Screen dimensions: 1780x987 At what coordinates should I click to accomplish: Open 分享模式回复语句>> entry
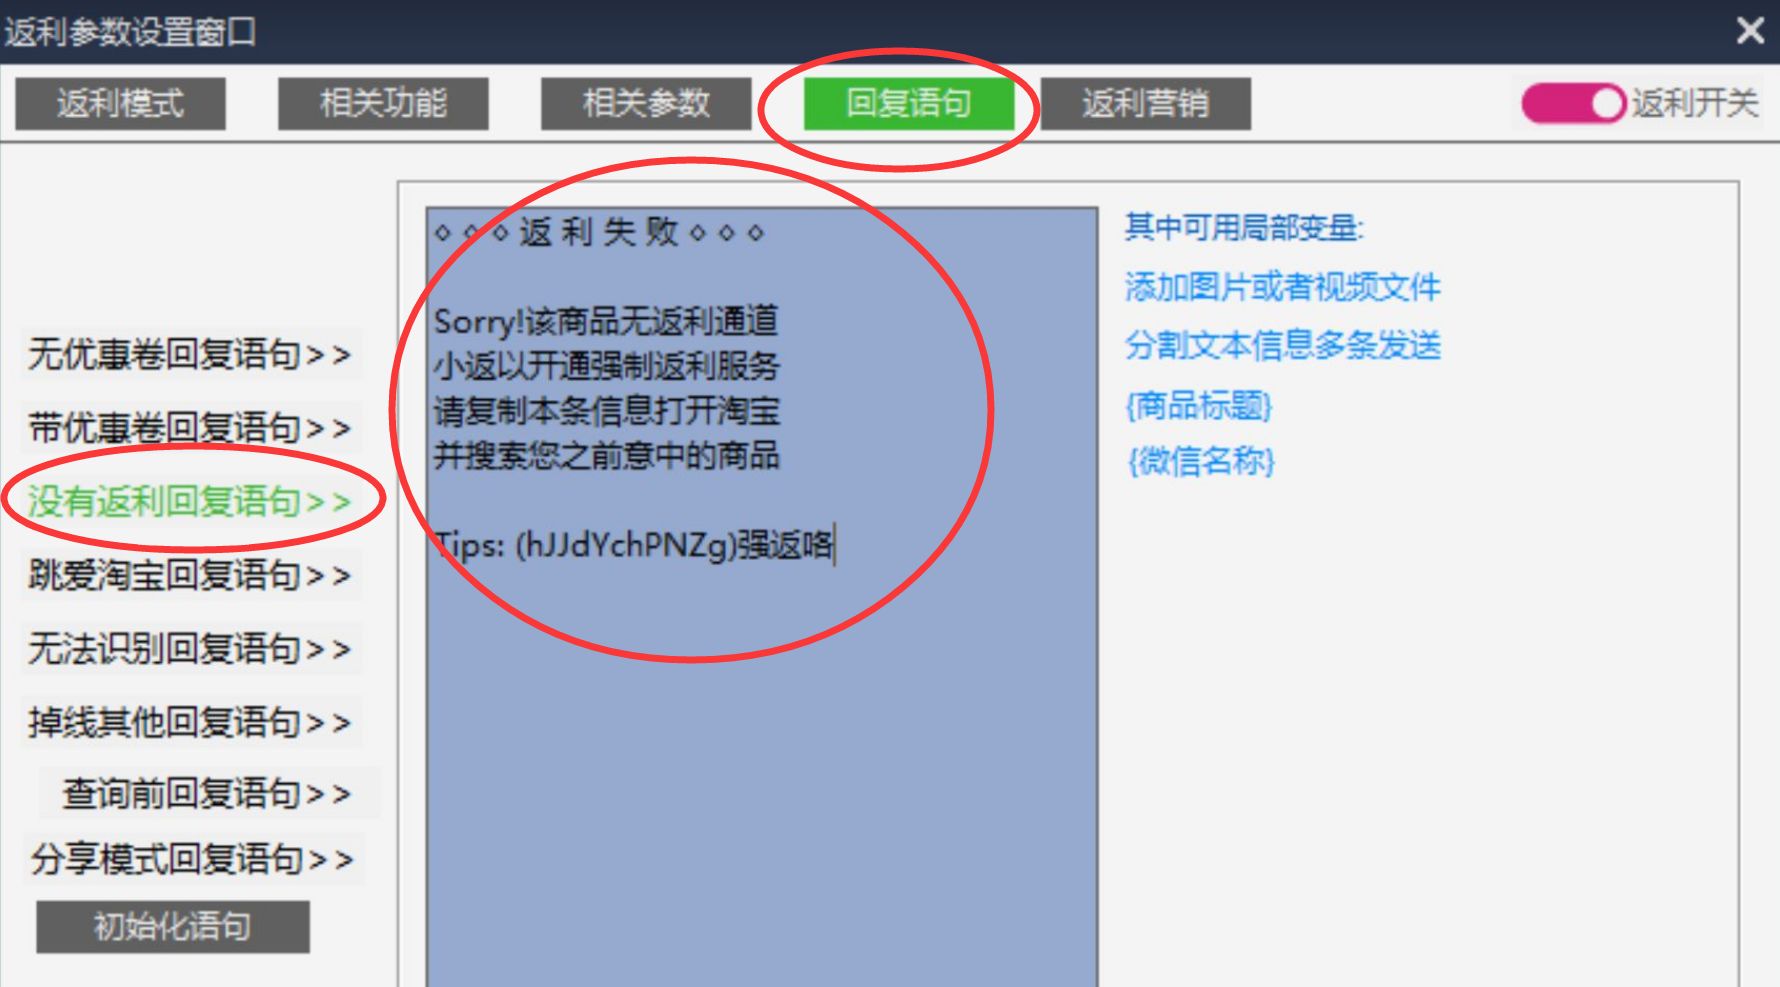click(192, 859)
